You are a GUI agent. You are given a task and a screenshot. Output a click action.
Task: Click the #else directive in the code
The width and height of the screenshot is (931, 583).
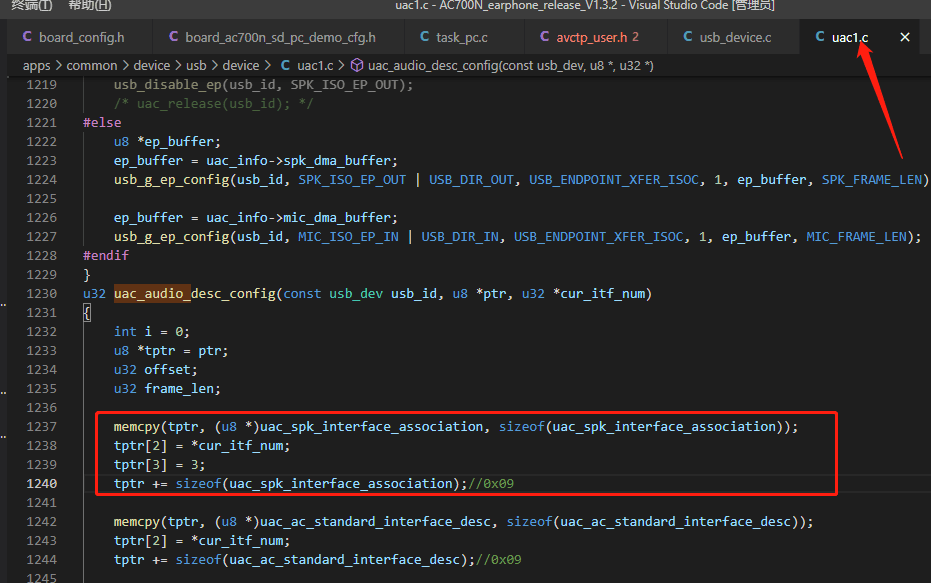click(x=102, y=122)
